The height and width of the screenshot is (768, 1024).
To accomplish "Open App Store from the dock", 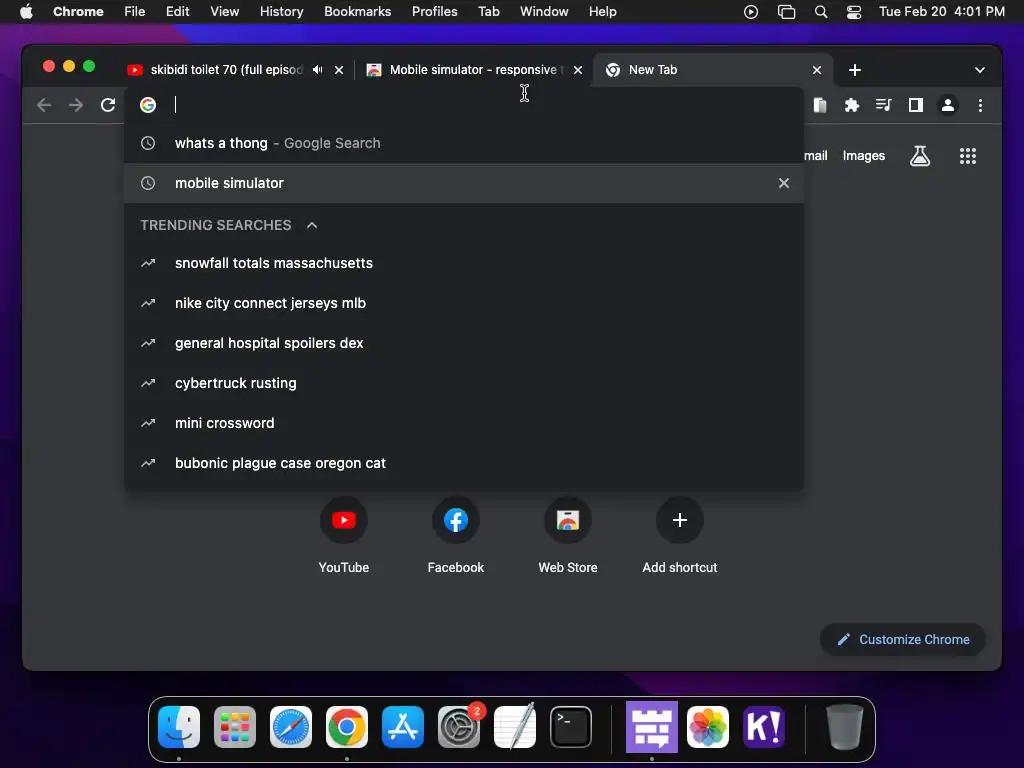I will pyautogui.click(x=403, y=727).
